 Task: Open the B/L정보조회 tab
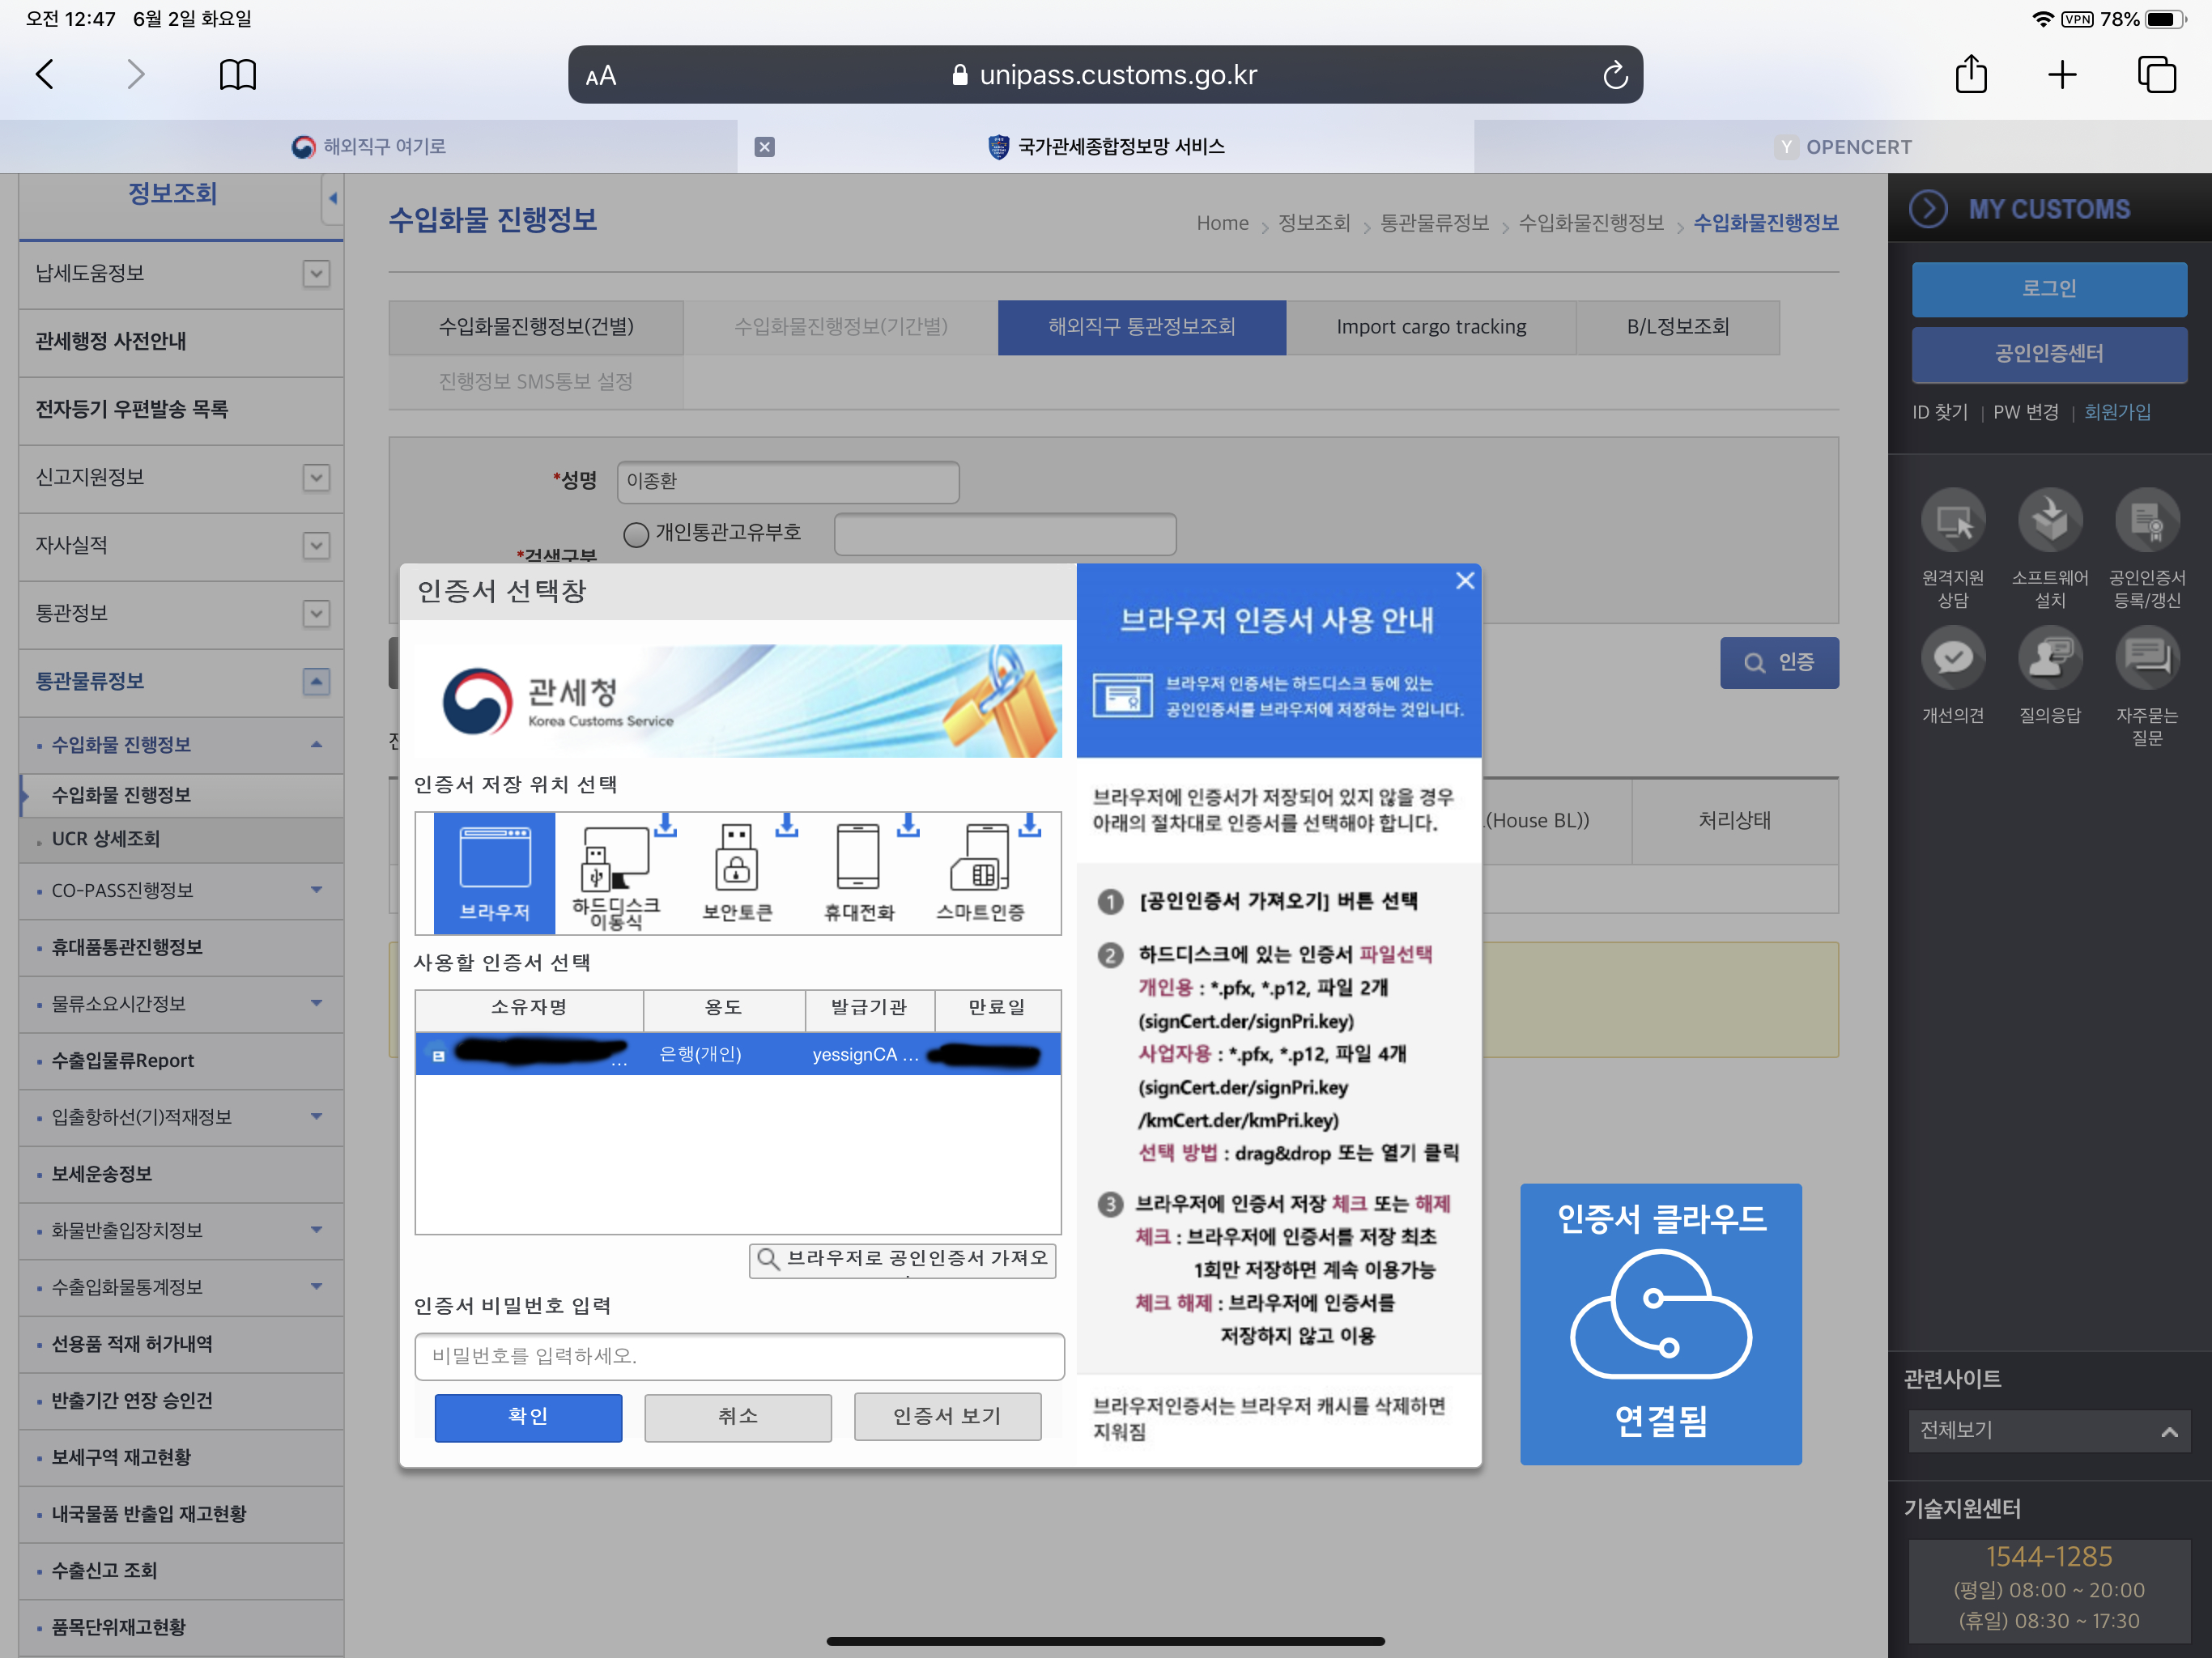pyautogui.click(x=1677, y=327)
